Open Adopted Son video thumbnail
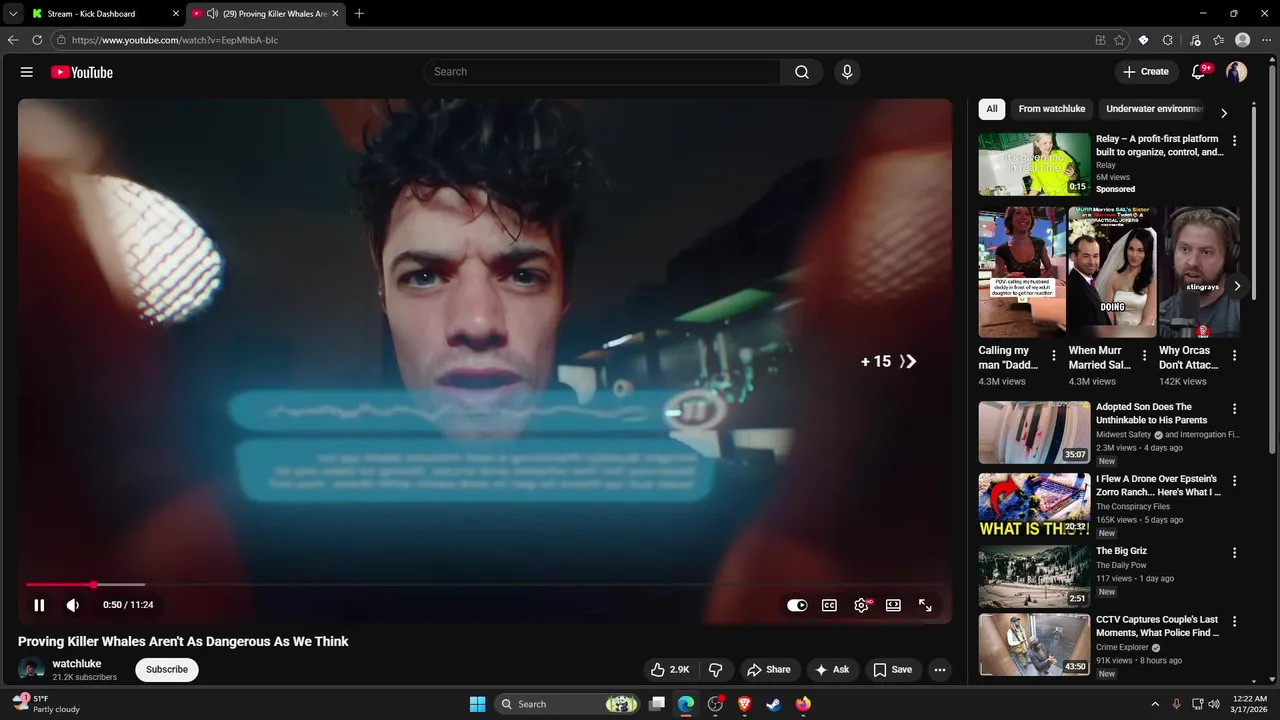 pyautogui.click(x=1034, y=433)
